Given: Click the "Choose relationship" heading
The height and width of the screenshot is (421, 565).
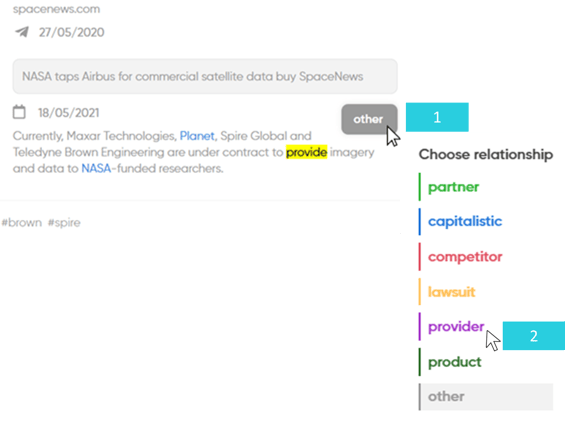Looking at the screenshot, I should tap(486, 154).
